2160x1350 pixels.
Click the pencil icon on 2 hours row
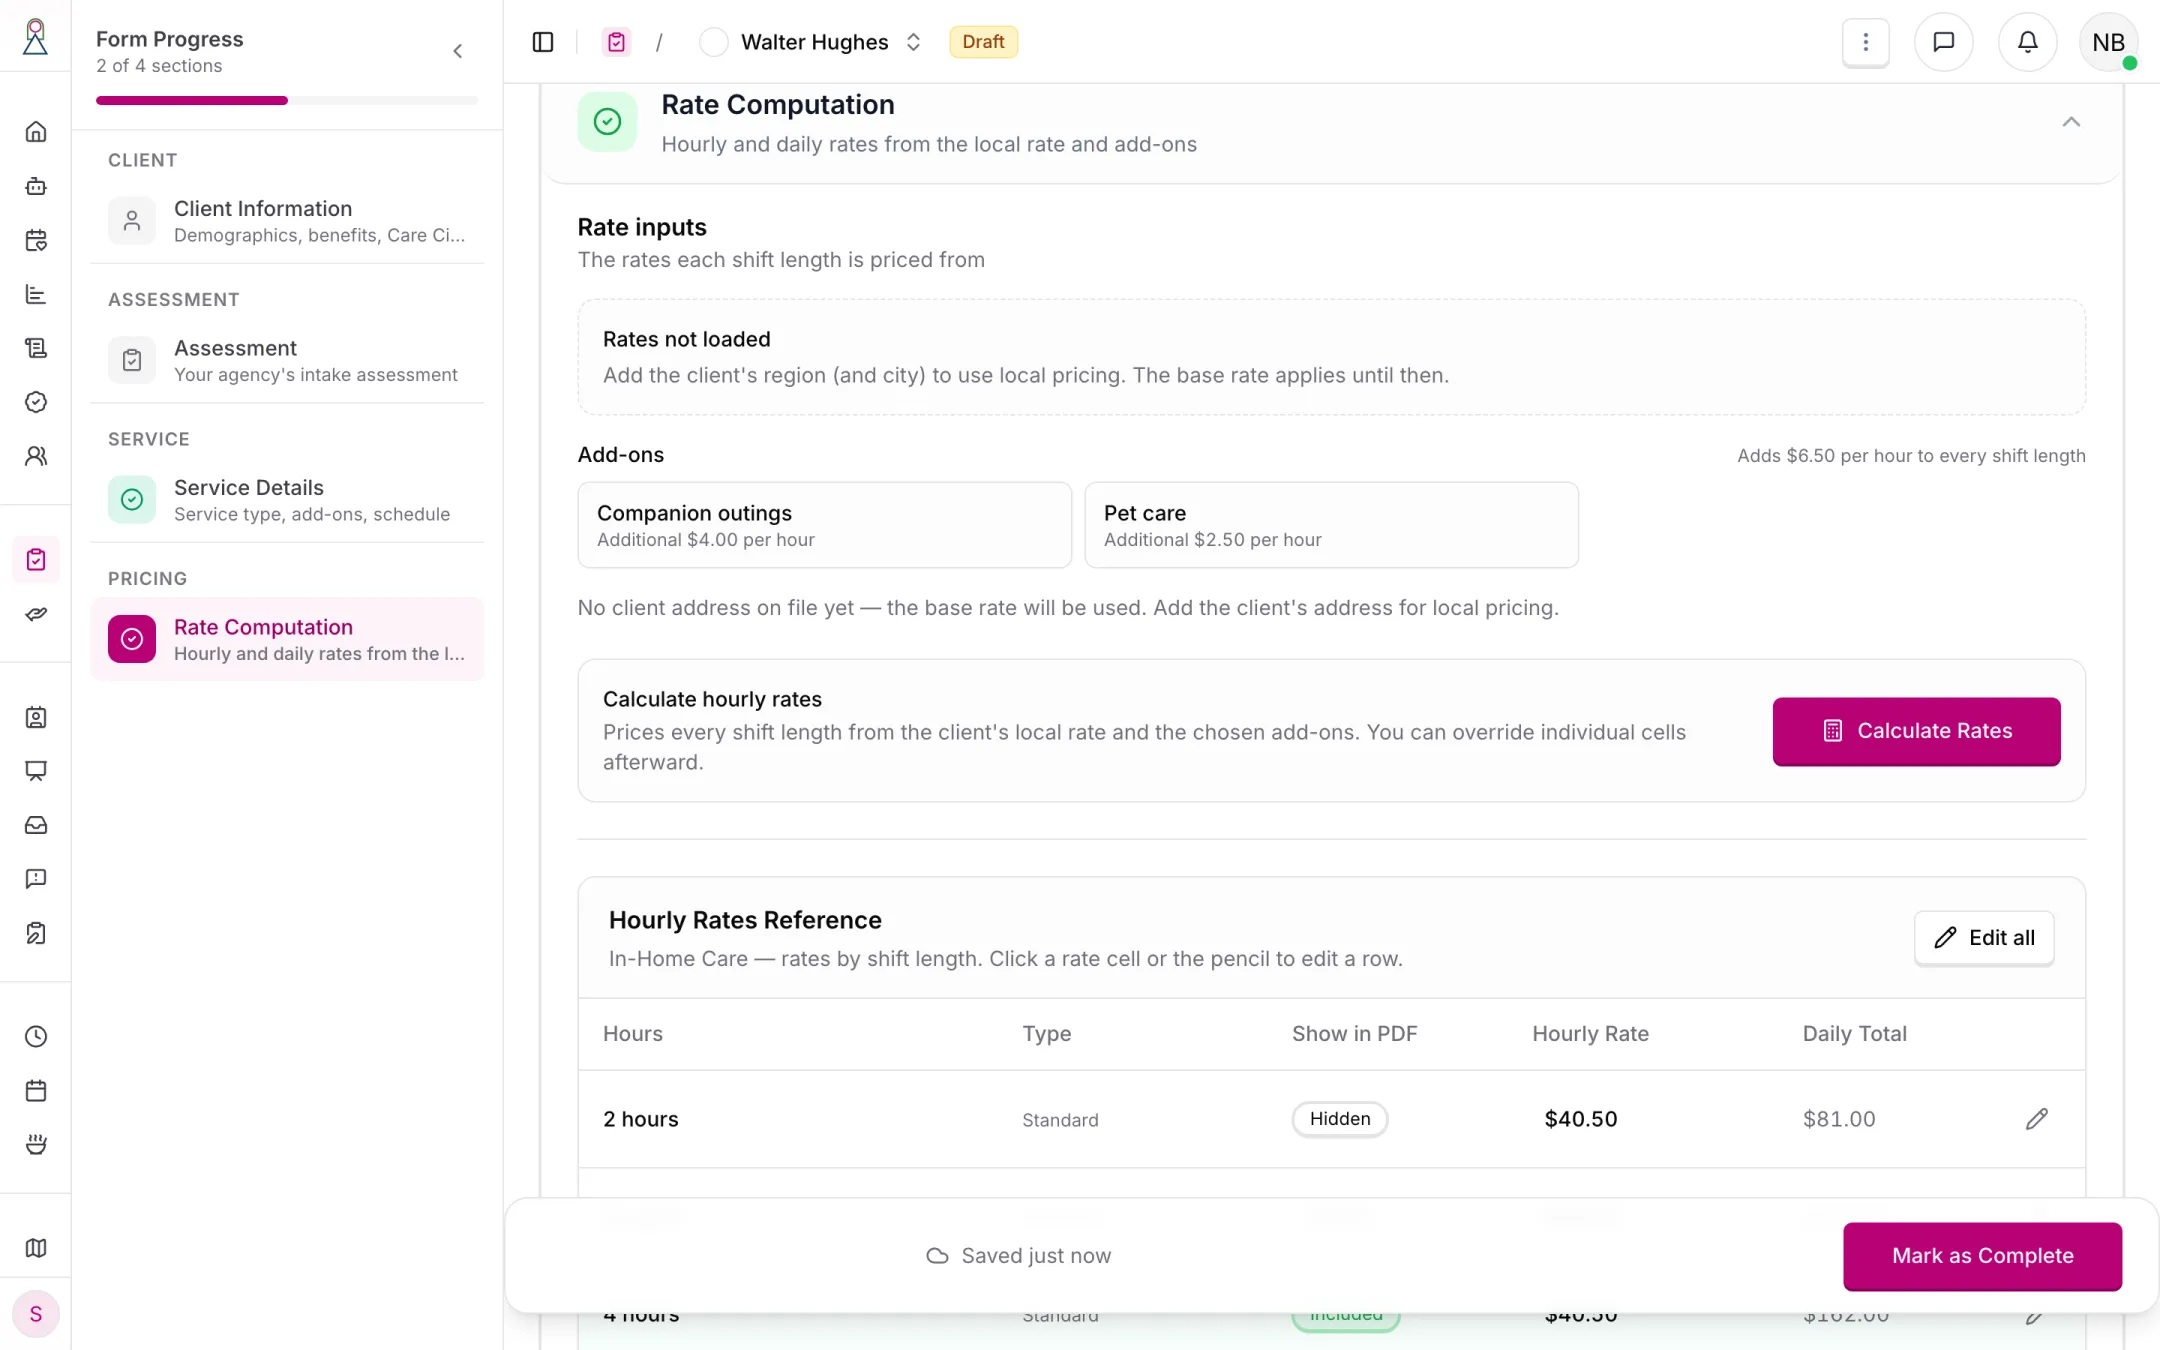point(2037,1119)
